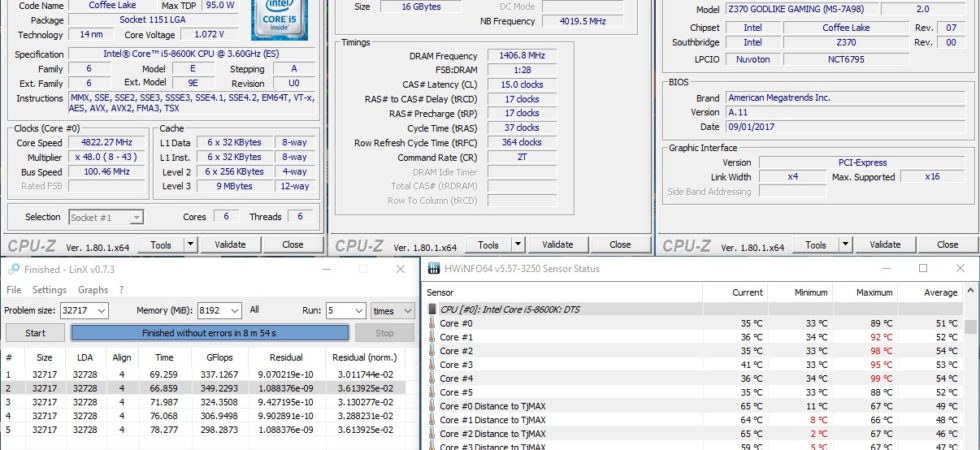Click the HWiNFO64 window title icon
This screenshot has width=980, height=450.
[433, 269]
